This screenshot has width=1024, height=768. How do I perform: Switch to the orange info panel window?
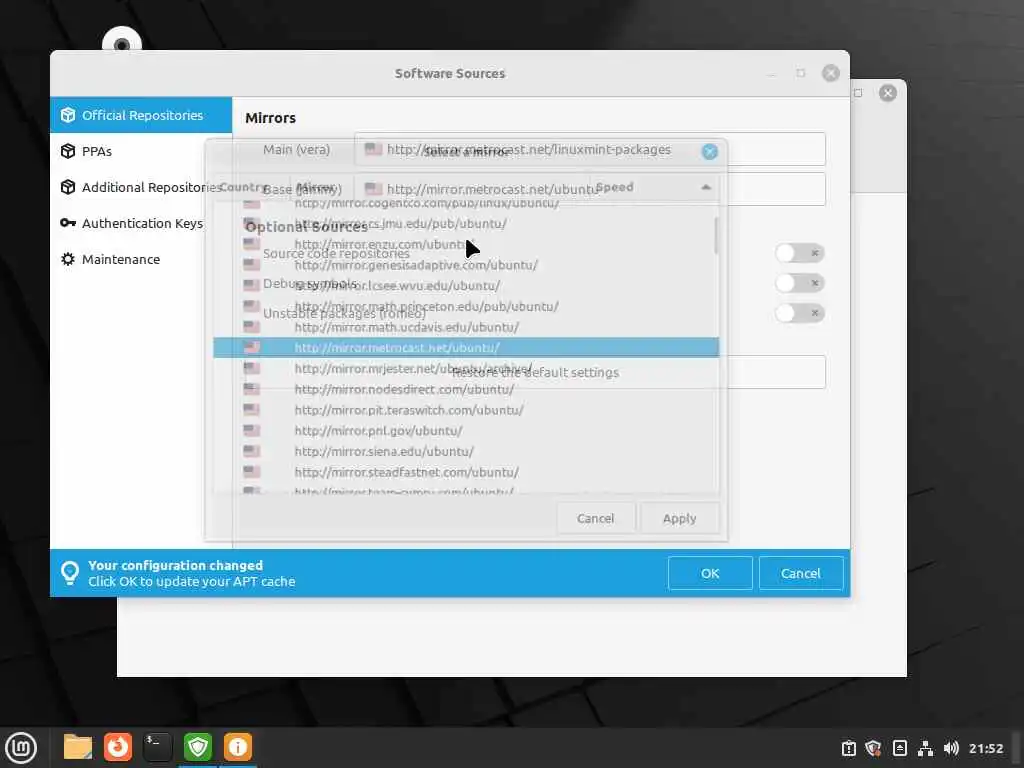point(238,747)
